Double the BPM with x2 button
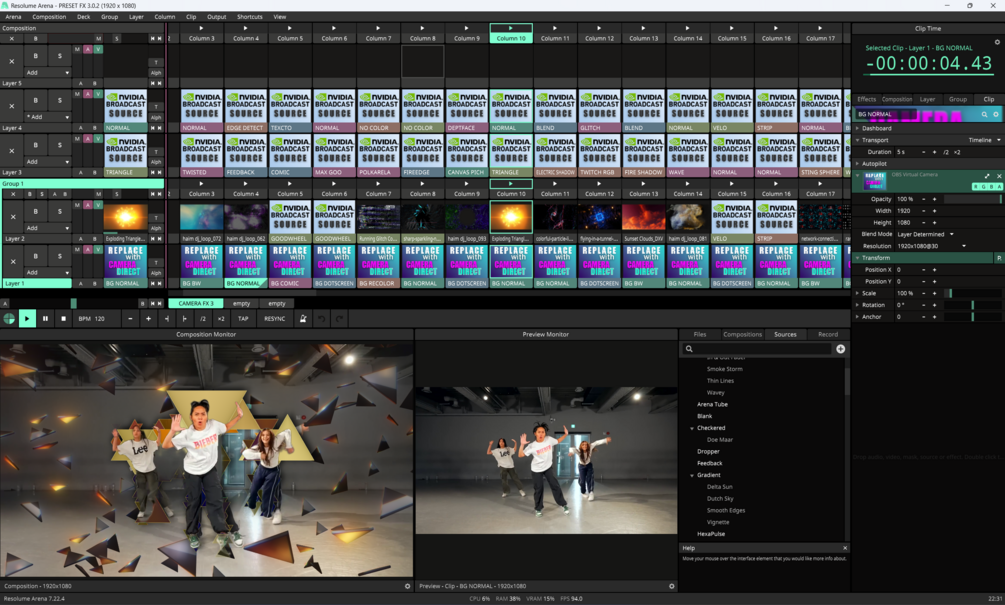This screenshot has width=1005, height=605. [x=221, y=319]
